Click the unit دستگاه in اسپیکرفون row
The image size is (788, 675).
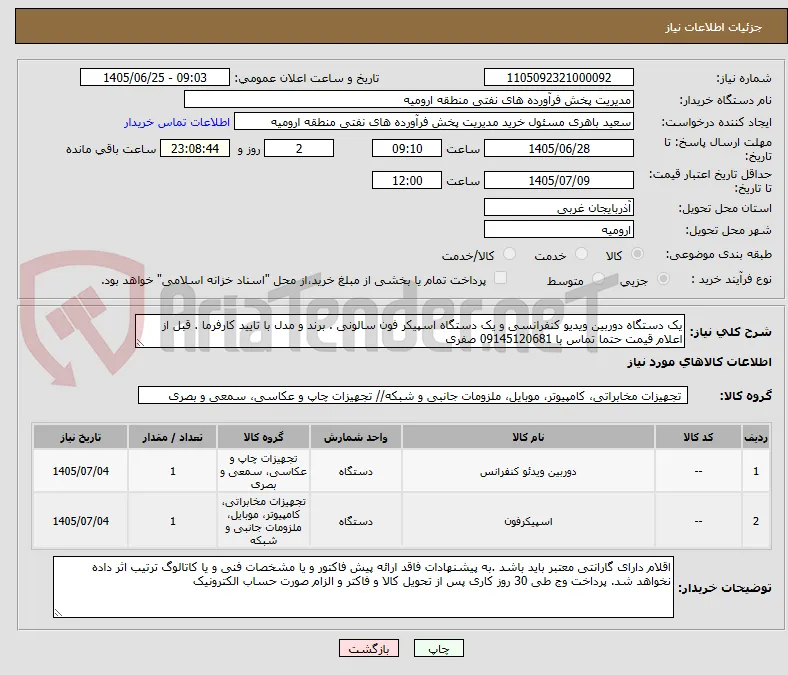tap(356, 521)
